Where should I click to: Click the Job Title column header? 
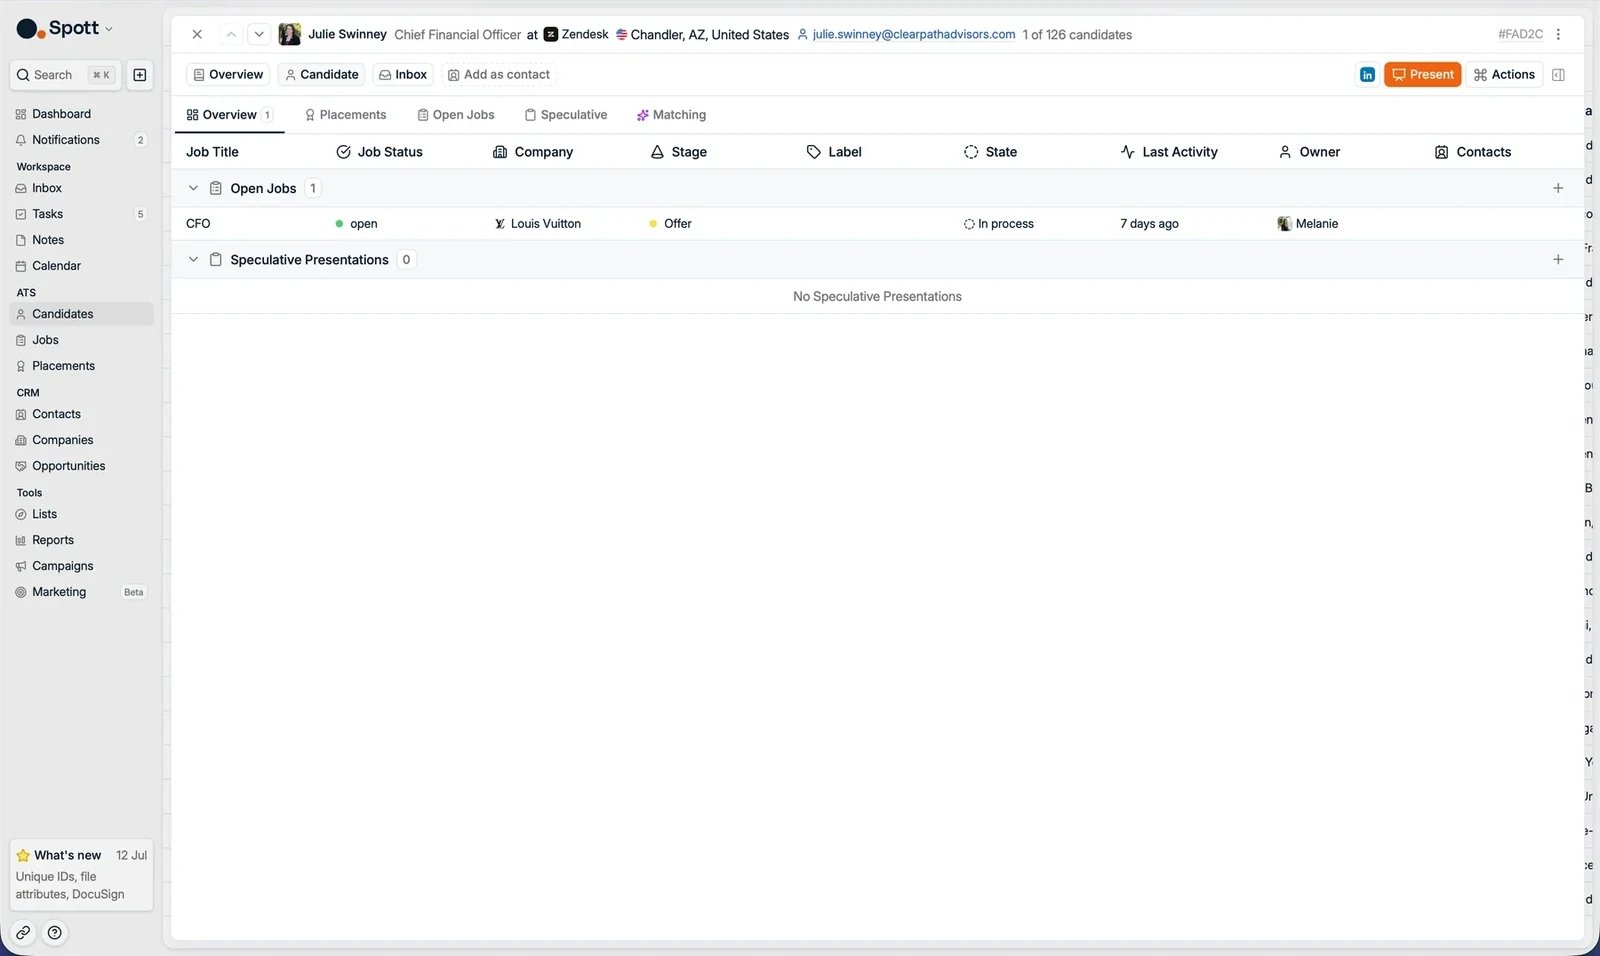[x=212, y=152]
